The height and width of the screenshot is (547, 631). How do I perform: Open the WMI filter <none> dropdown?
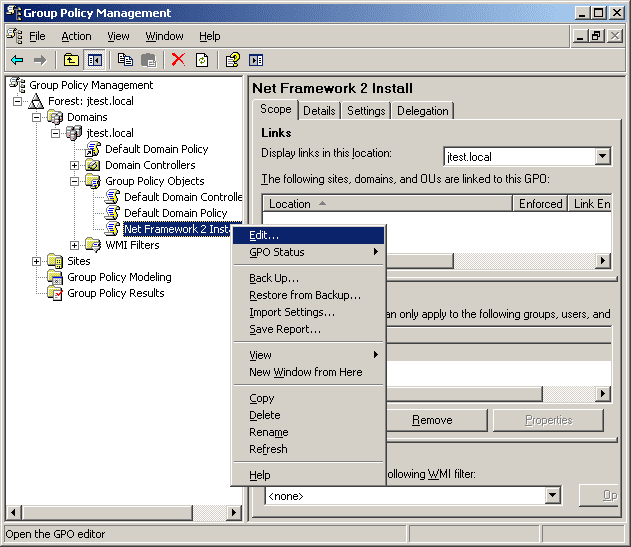tap(553, 495)
